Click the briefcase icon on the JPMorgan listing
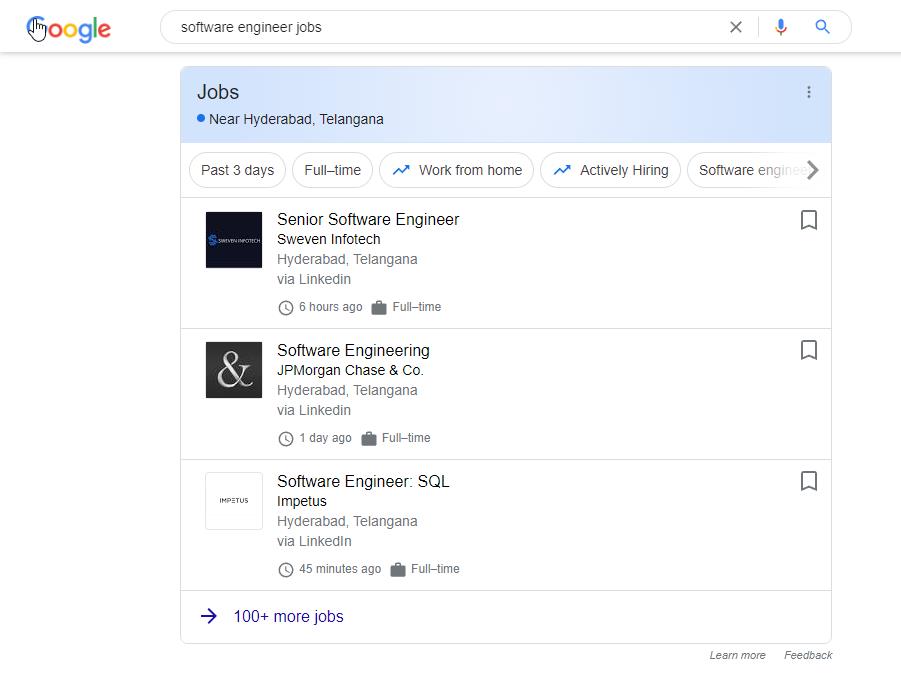 (x=381, y=438)
